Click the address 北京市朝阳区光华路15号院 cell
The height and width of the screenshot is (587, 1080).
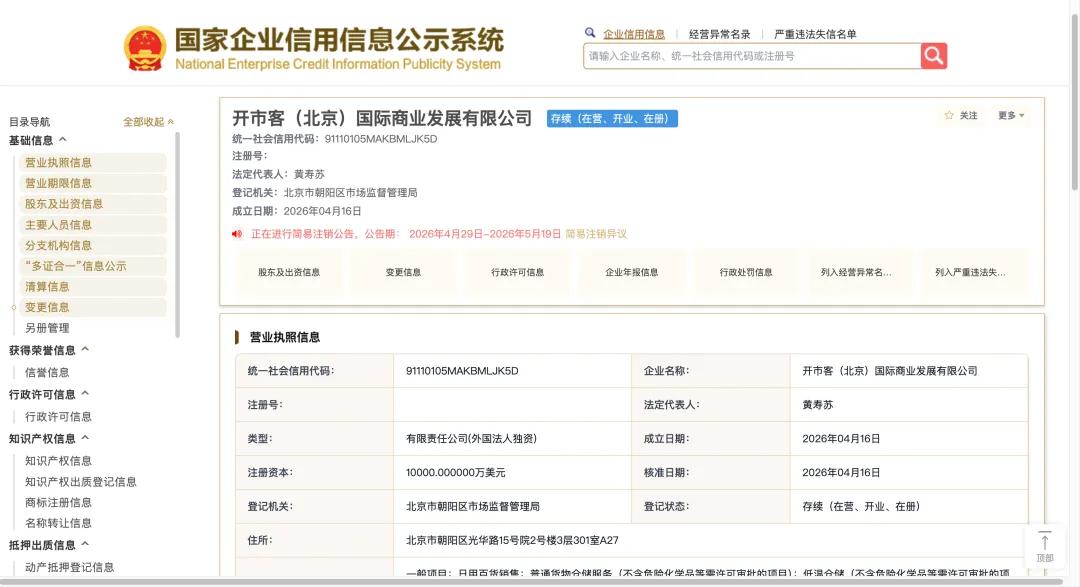[x=710, y=540]
